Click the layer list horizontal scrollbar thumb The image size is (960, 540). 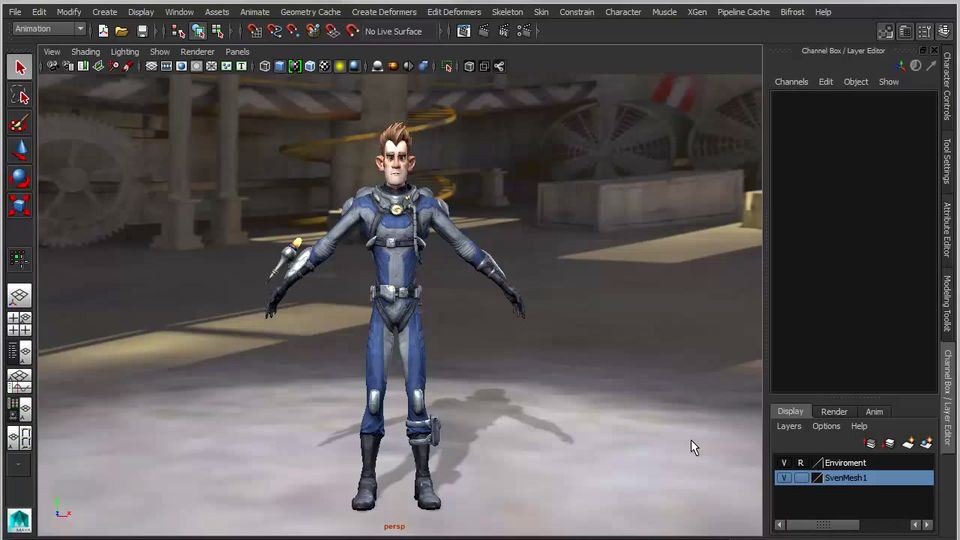tap(823, 525)
